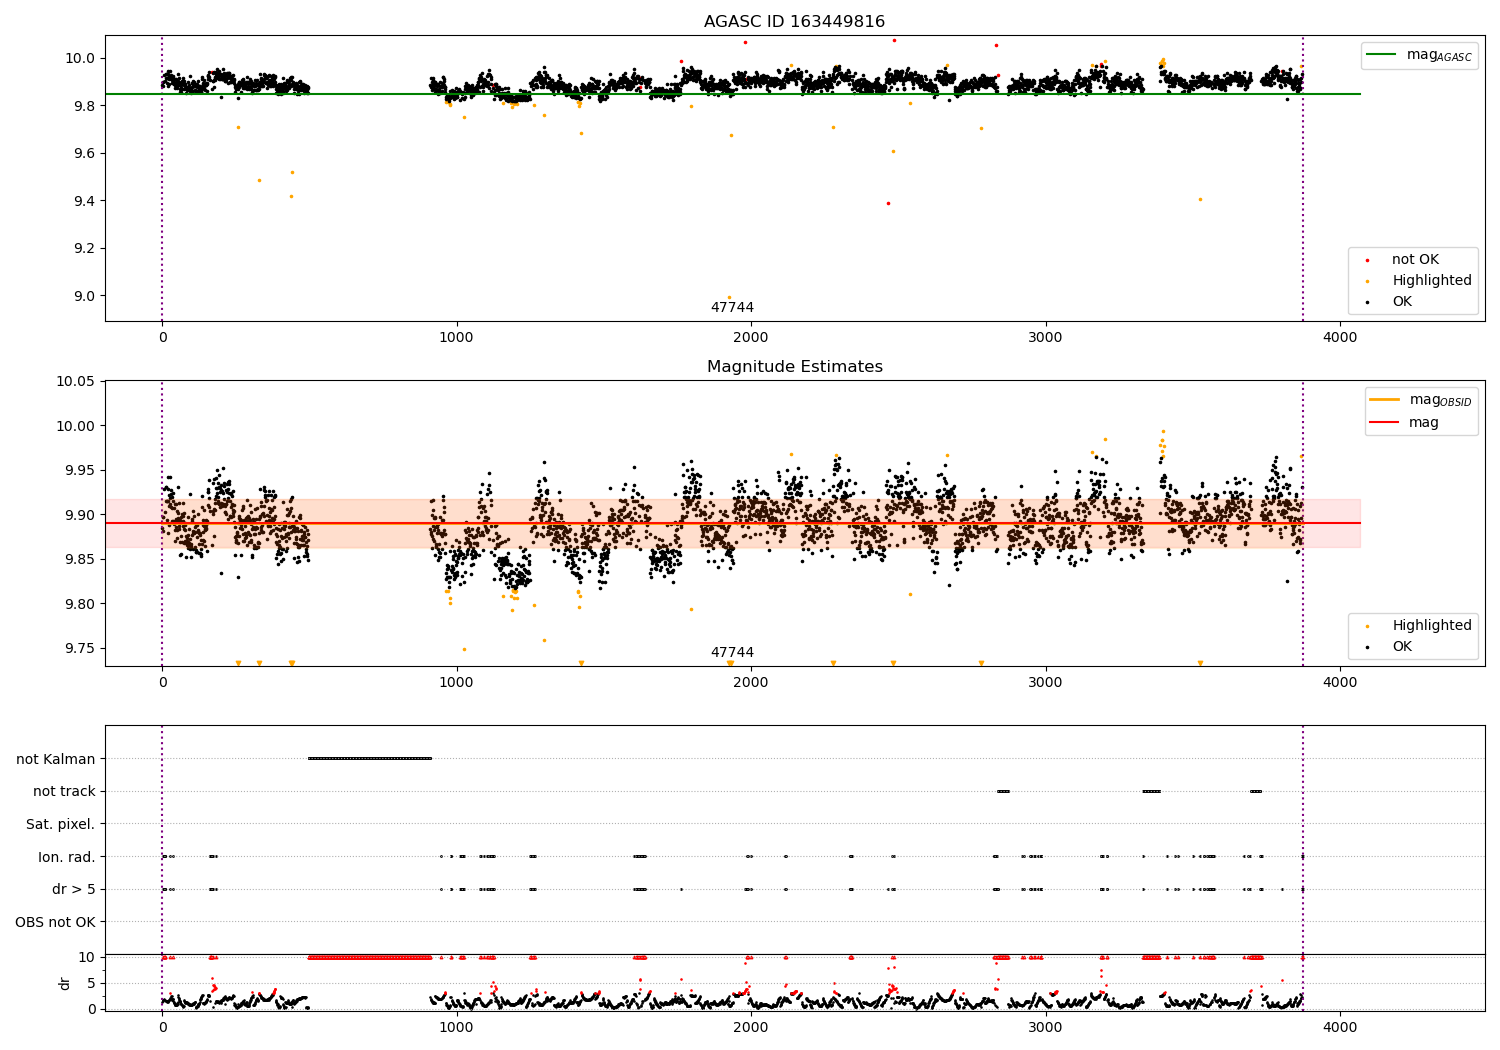Click the 'OBS not OK' row label
Image resolution: width=1500 pixels, height=1050 pixels.
[56, 922]
